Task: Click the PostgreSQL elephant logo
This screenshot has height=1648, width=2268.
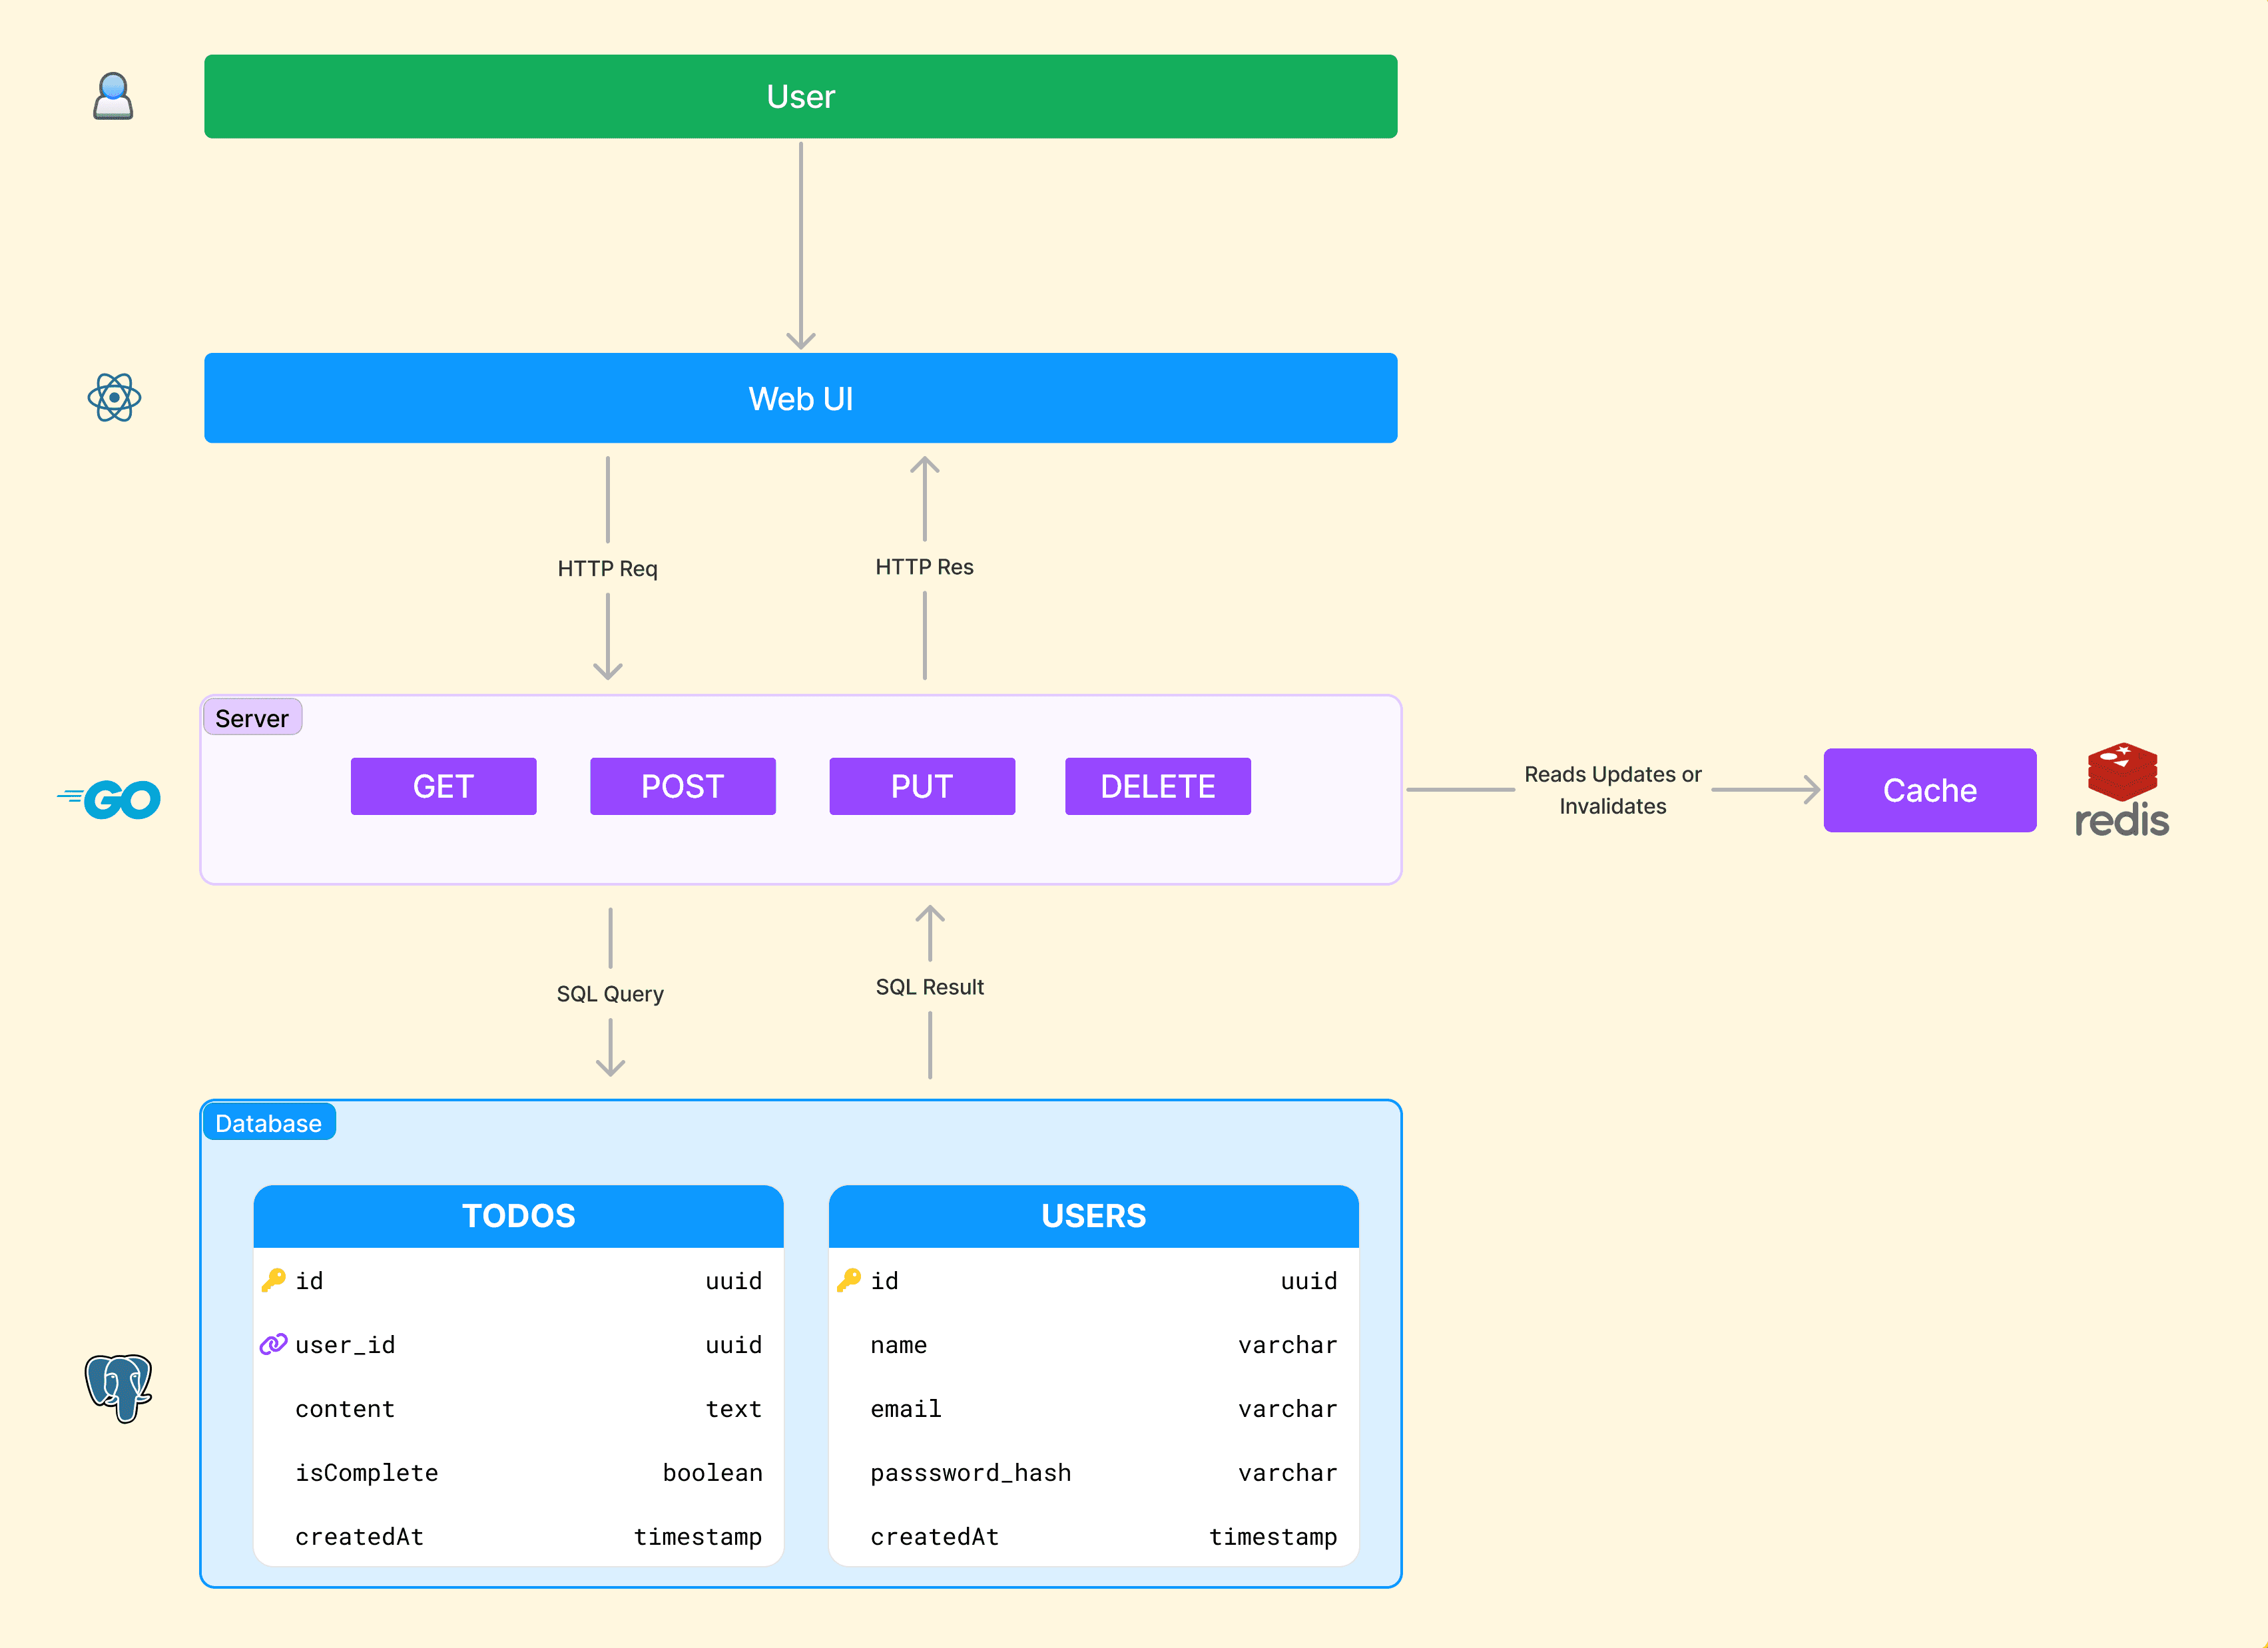Action: click(x=118, y=1388)
